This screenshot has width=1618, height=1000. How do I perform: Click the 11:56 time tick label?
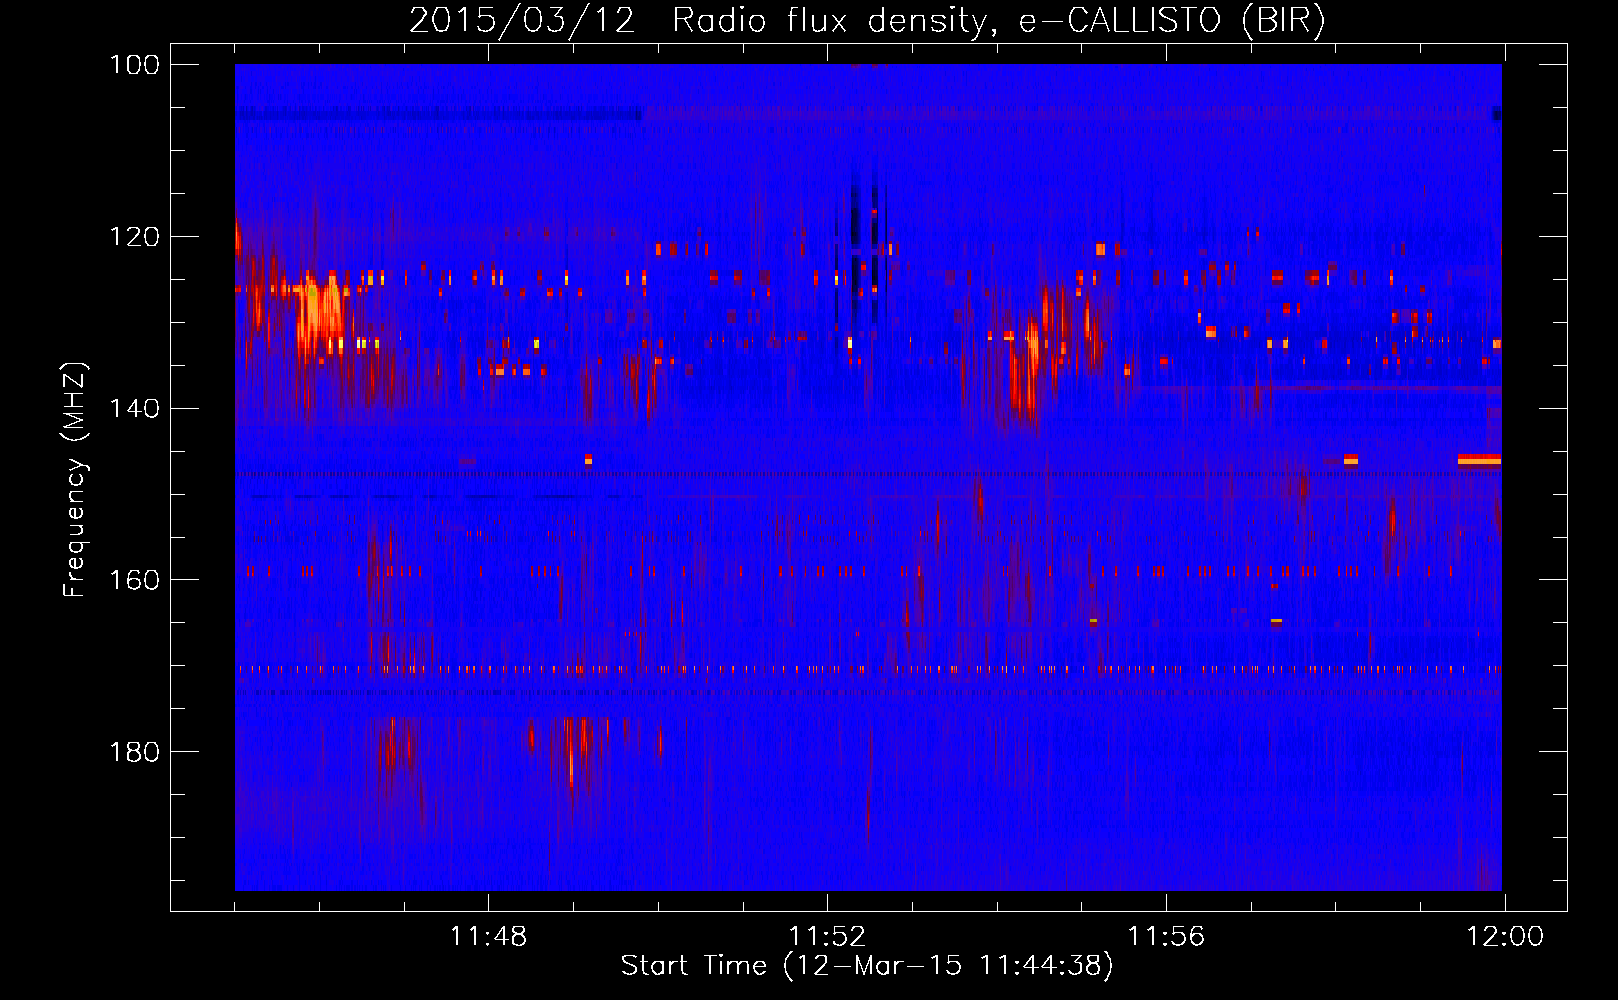(x=1166, y=937)
